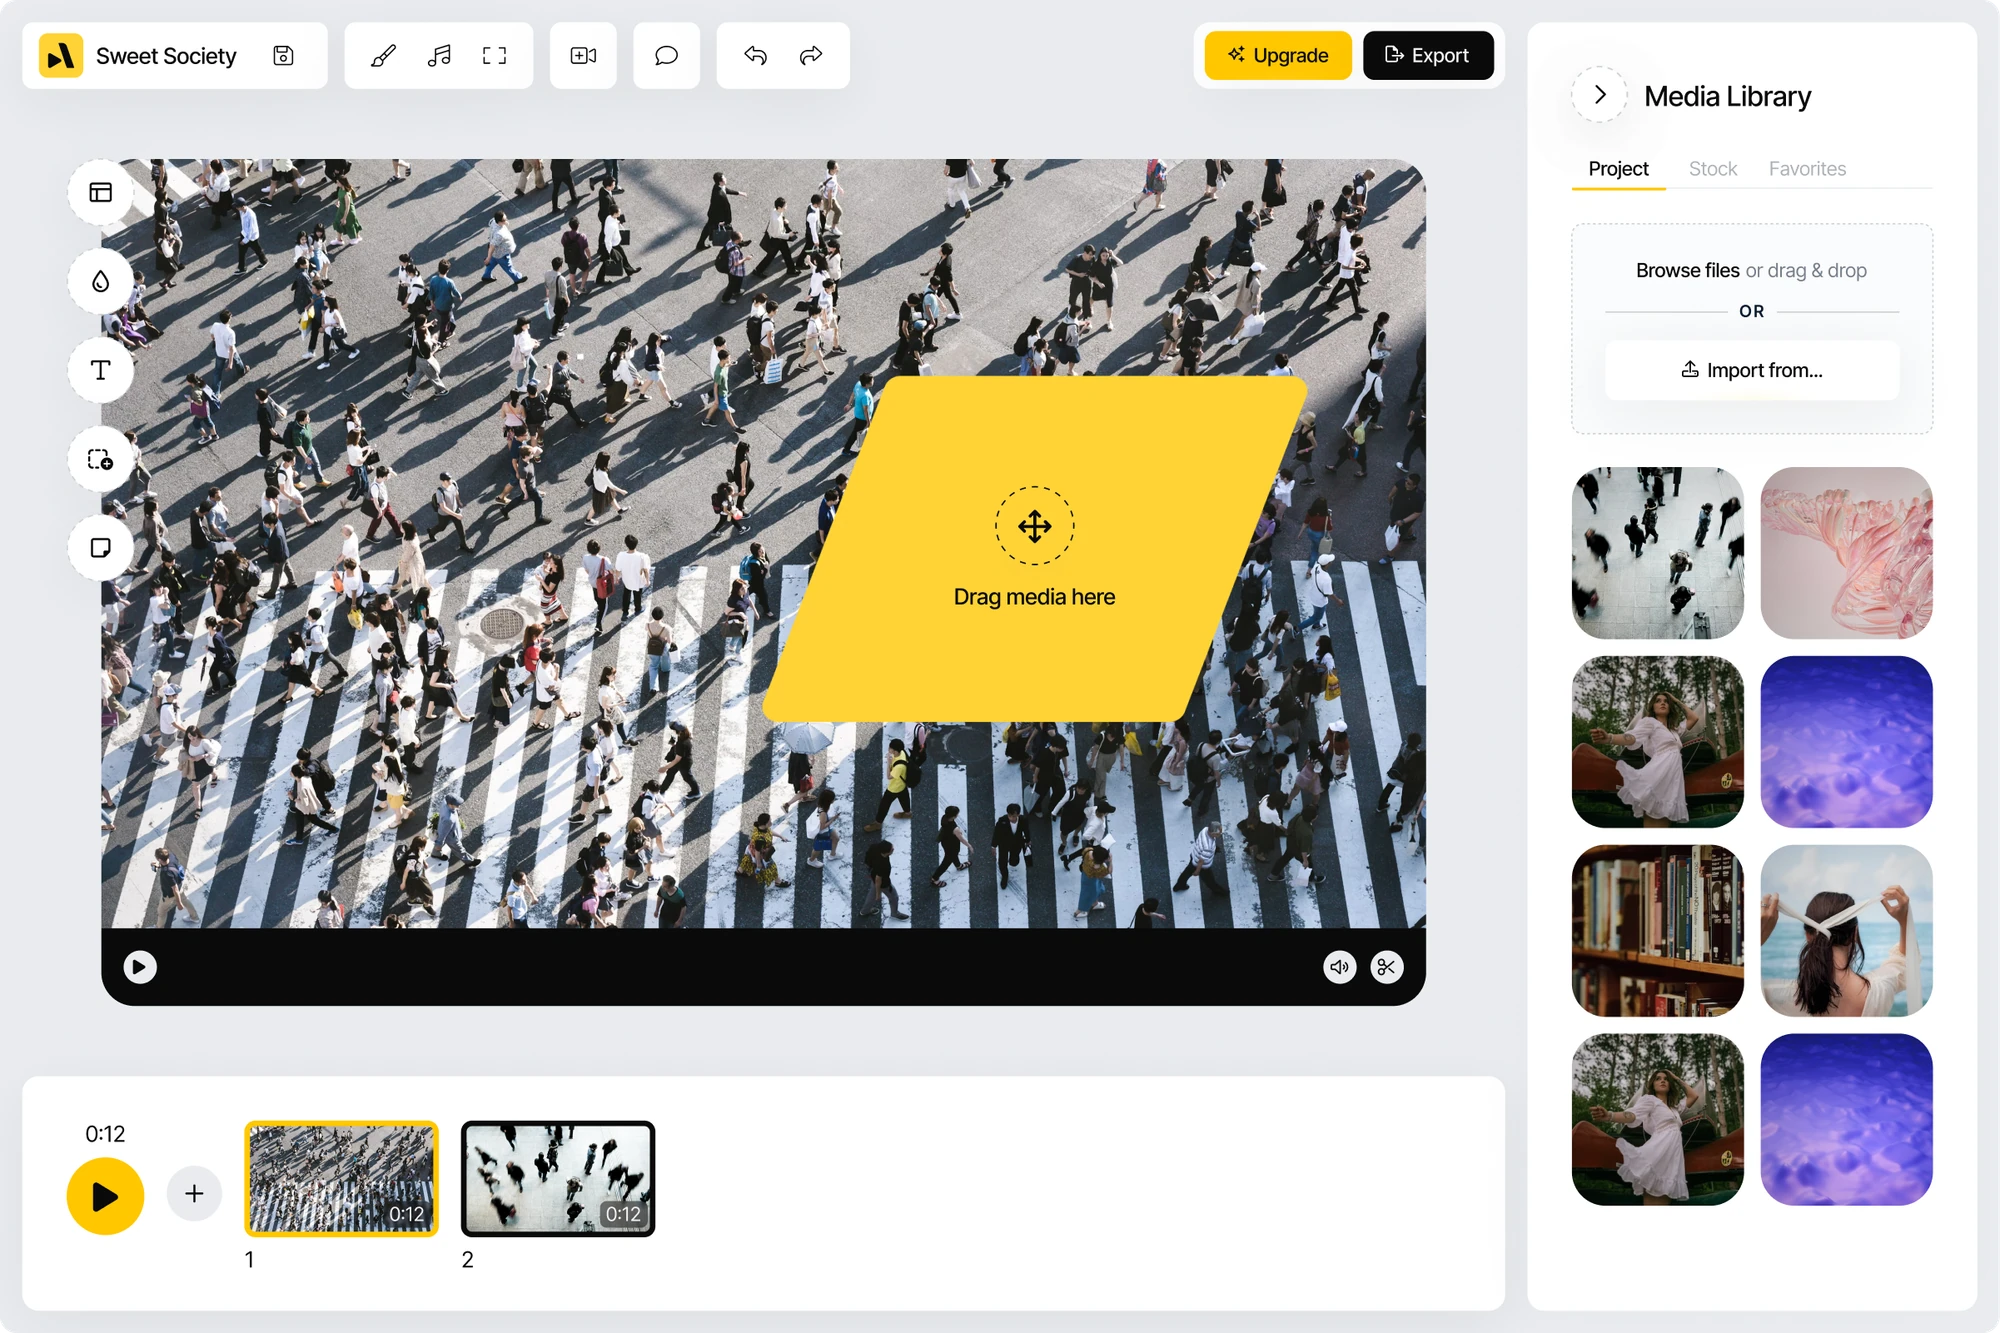Screen dimensions: 2000x1333
Task: Open the droplet color tool
Action: point(101,281)
